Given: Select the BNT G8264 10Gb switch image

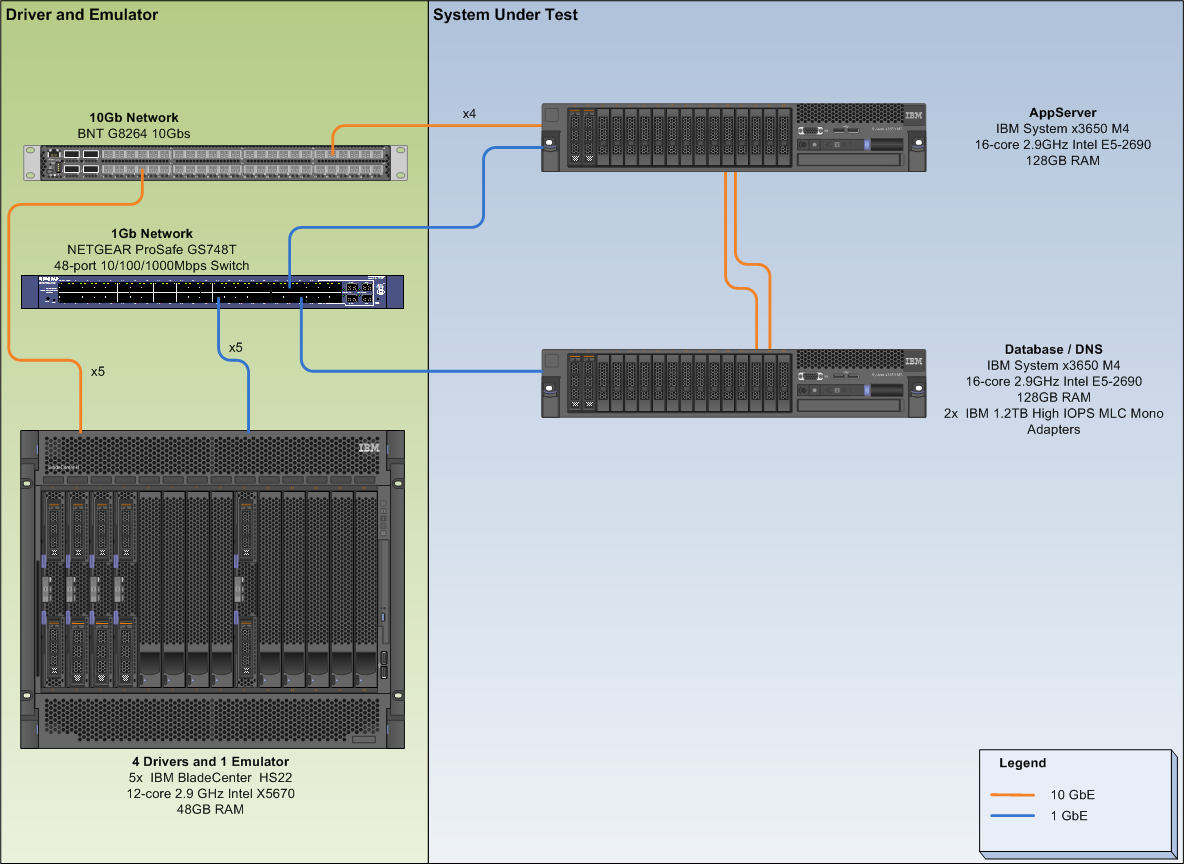Looking at the screenshot, I should tap(215, 163).
